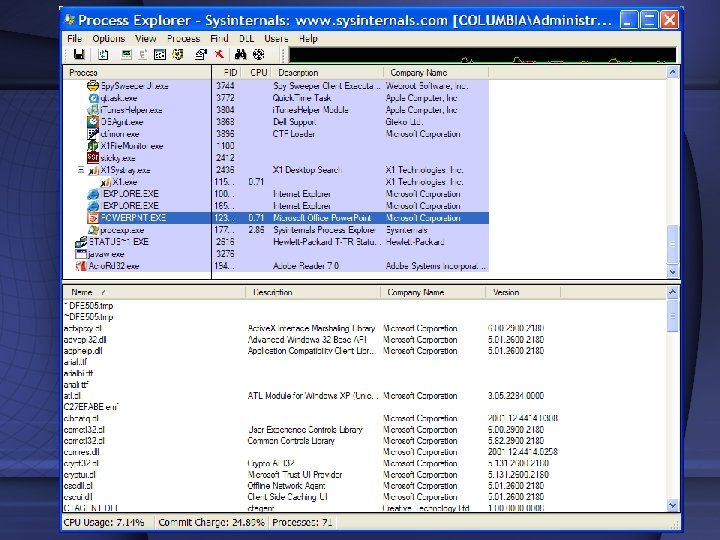Open the Options menu

(x=108, y=39)
